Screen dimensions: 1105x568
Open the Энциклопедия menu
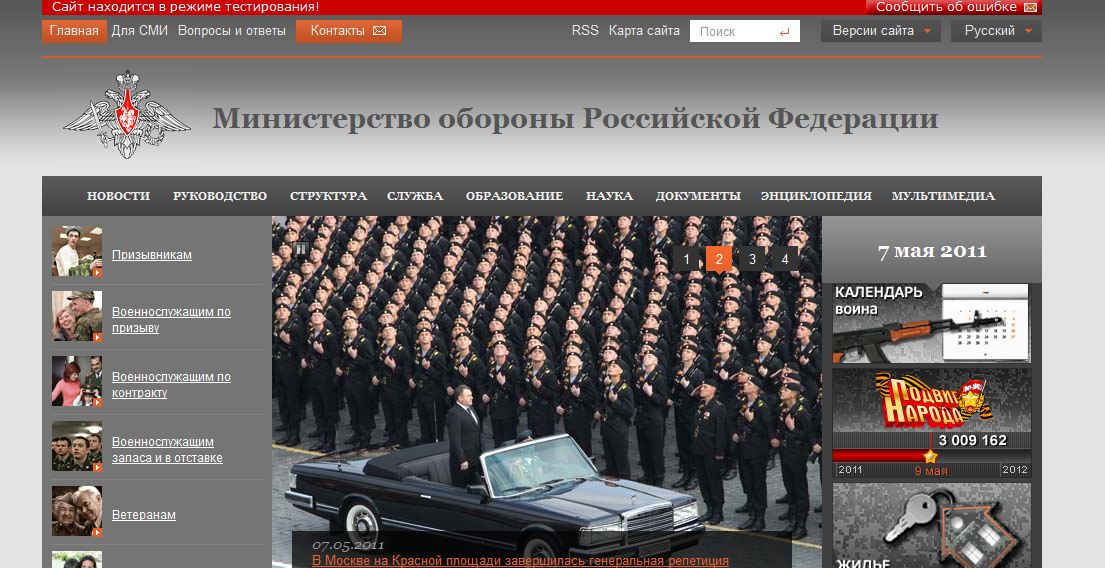point(816,196)
